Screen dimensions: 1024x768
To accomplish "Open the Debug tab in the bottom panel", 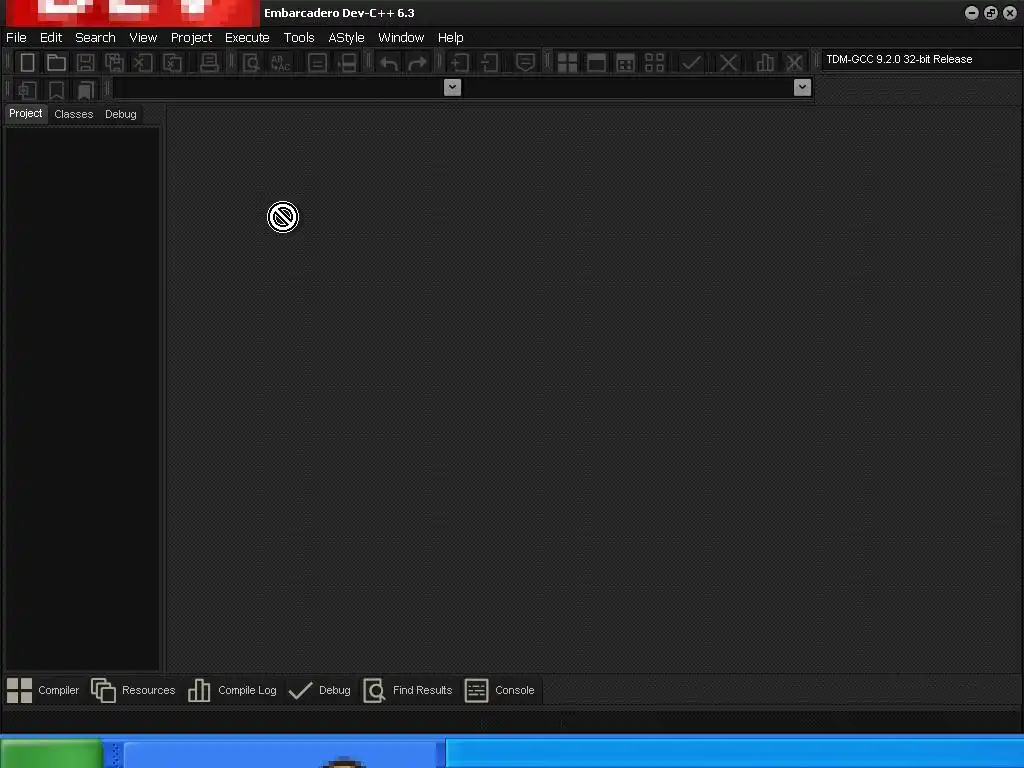I will click(x=319, y=690).
